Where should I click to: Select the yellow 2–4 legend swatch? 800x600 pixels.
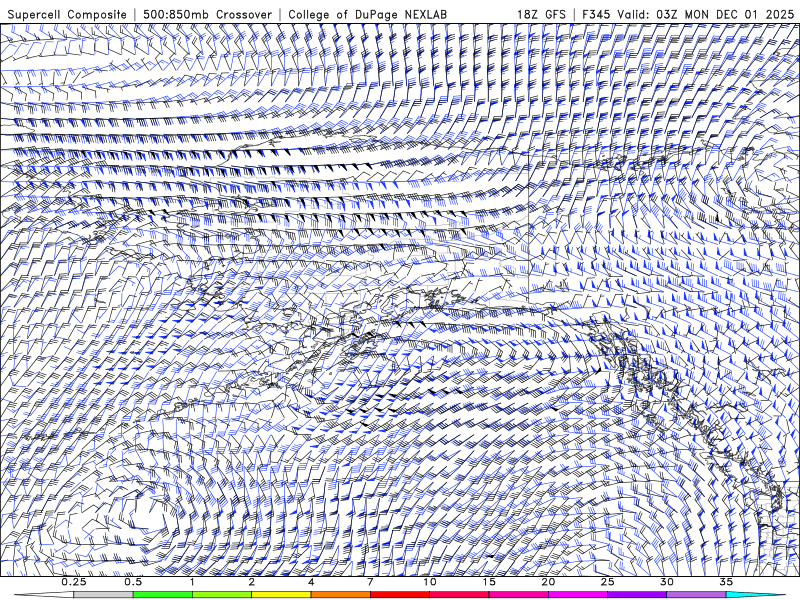281,595
